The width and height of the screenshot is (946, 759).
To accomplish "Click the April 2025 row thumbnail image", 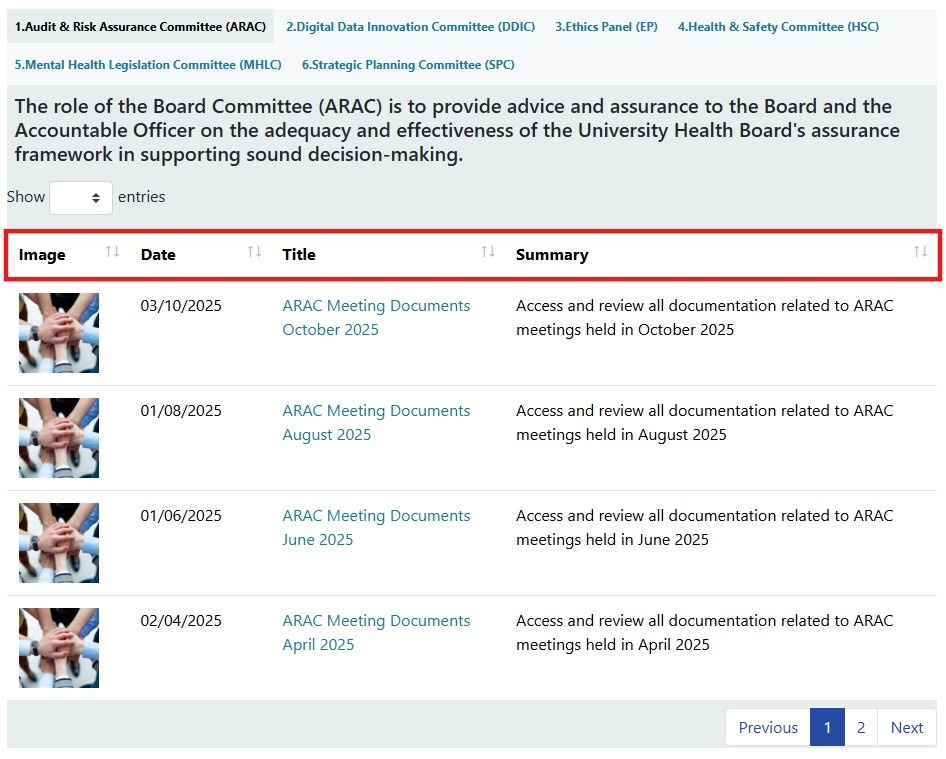I will tap(59, 648).
